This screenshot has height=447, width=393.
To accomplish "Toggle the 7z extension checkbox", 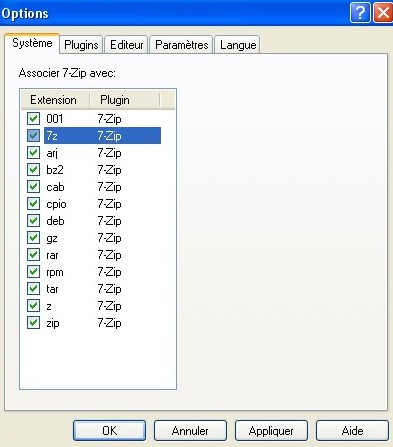I will pyautogui.click(x=33, y=136).
